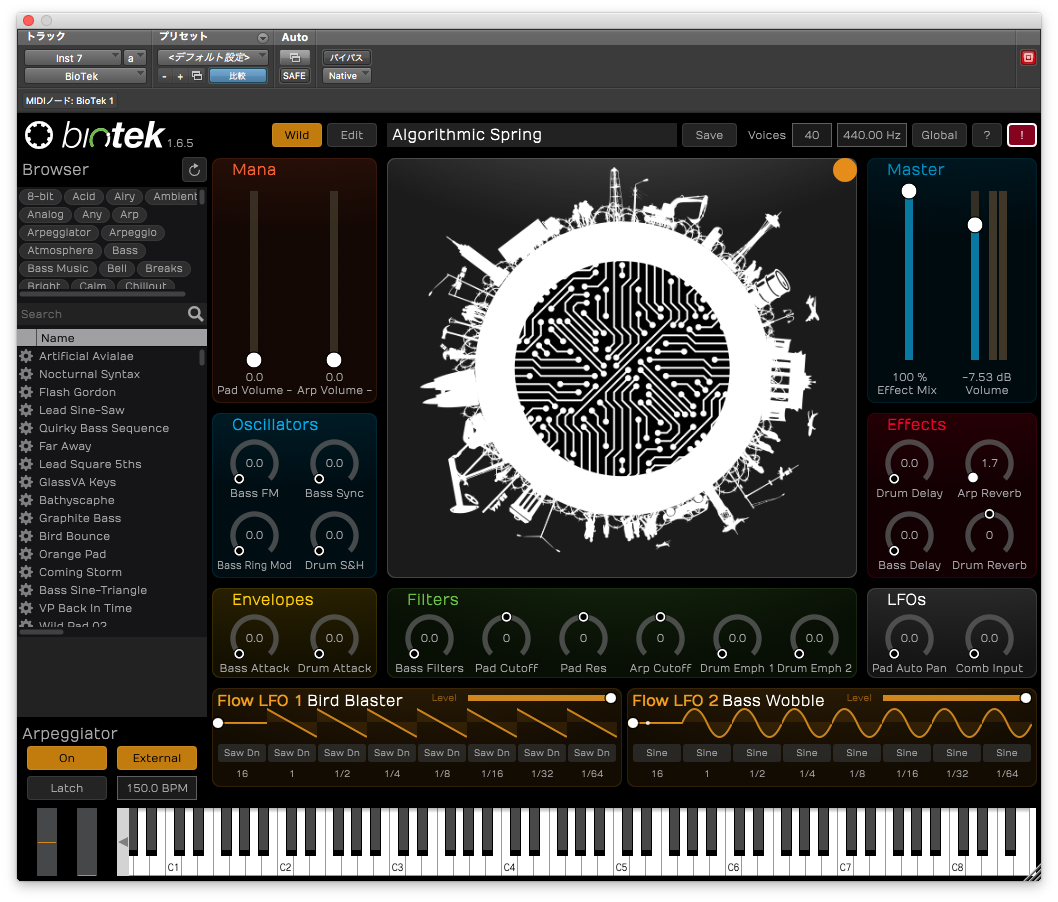Switch to Wild mode
The image size is (1058, 902).
pyautogui.click(x=297, y=135)
